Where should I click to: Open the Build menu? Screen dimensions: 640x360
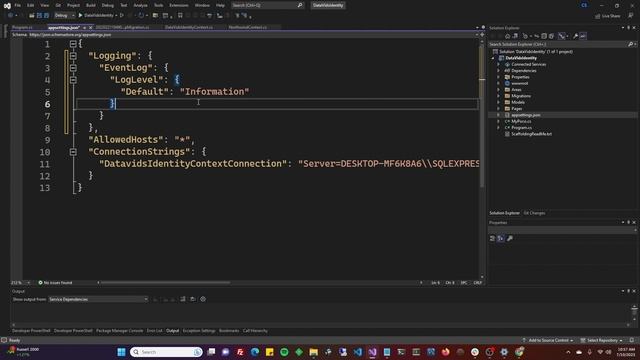91,5
